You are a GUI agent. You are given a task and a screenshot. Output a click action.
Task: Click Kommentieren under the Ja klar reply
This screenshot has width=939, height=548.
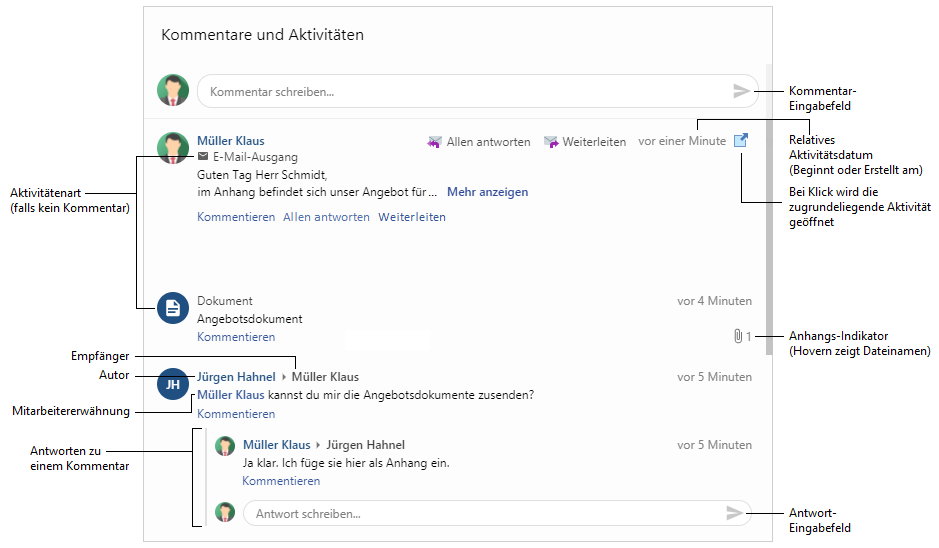coord(281,481)
